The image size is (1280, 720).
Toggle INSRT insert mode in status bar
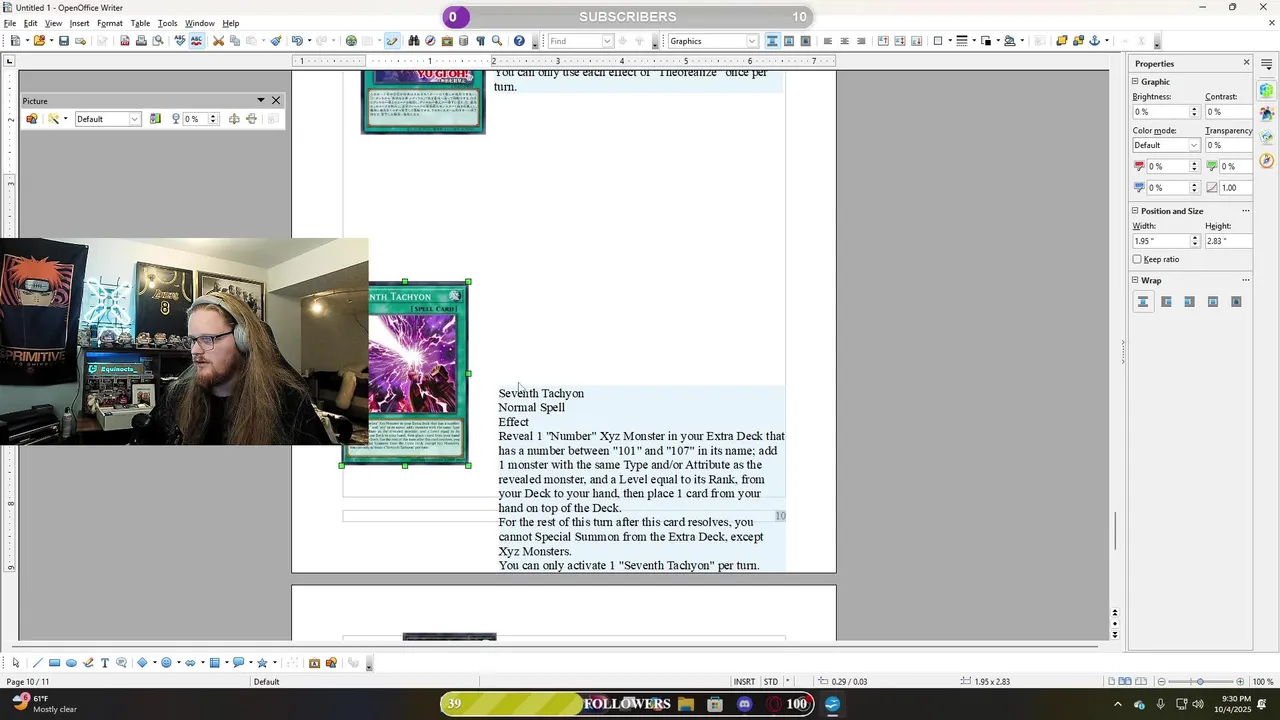point(744,682)
